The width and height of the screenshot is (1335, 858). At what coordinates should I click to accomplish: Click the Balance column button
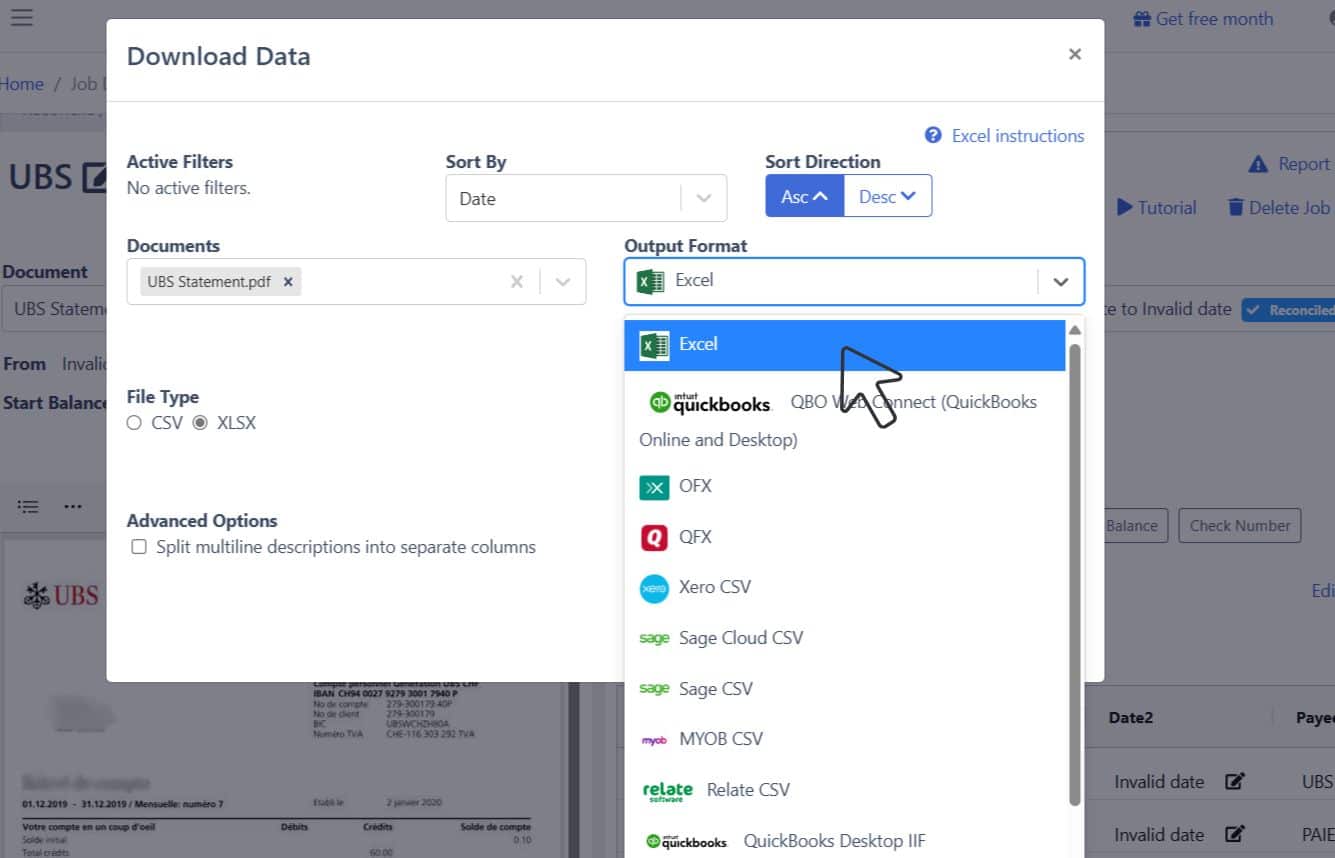pos(1132,526)
